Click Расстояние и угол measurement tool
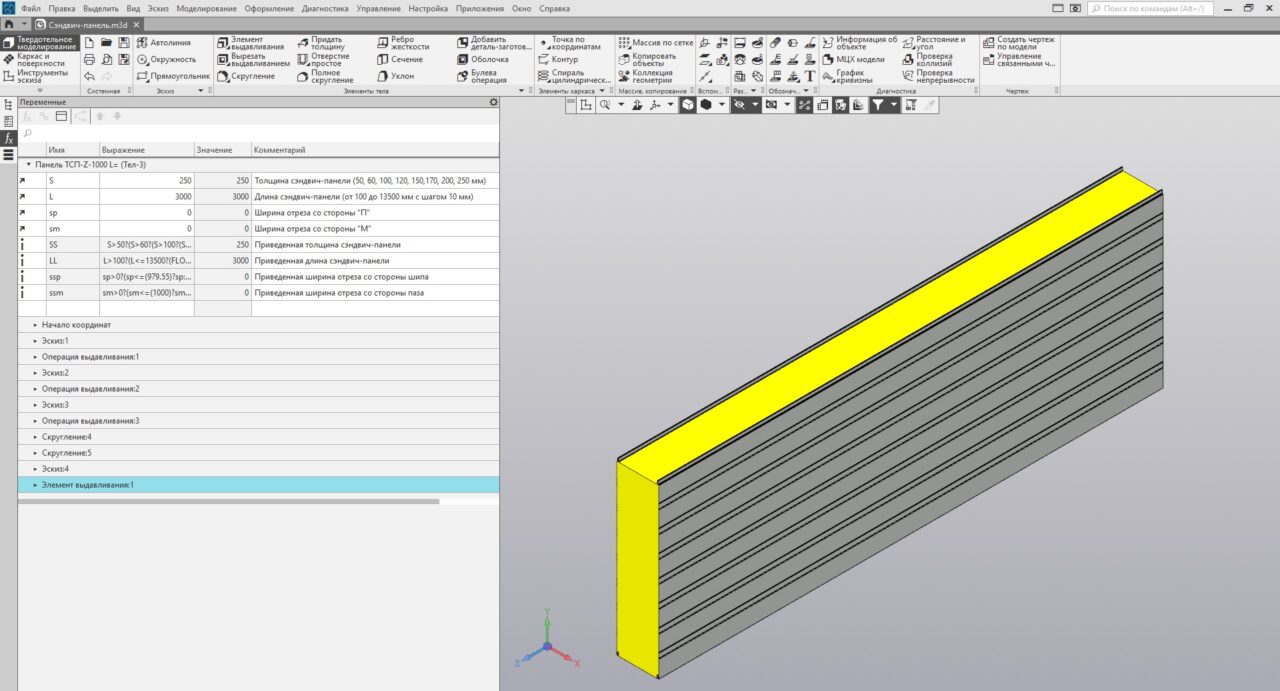 point(934,43)
